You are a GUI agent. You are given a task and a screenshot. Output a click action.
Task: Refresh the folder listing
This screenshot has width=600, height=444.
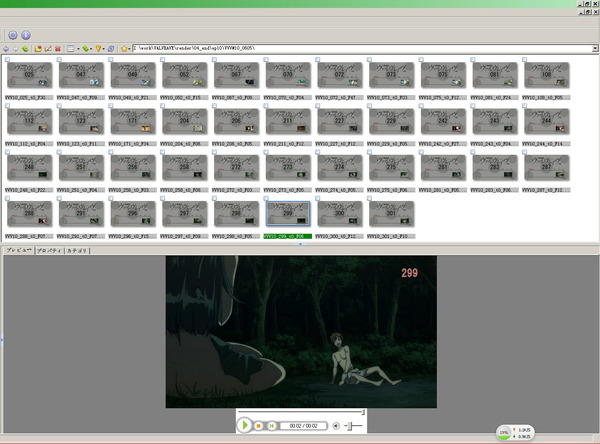[x=111, y=49]
